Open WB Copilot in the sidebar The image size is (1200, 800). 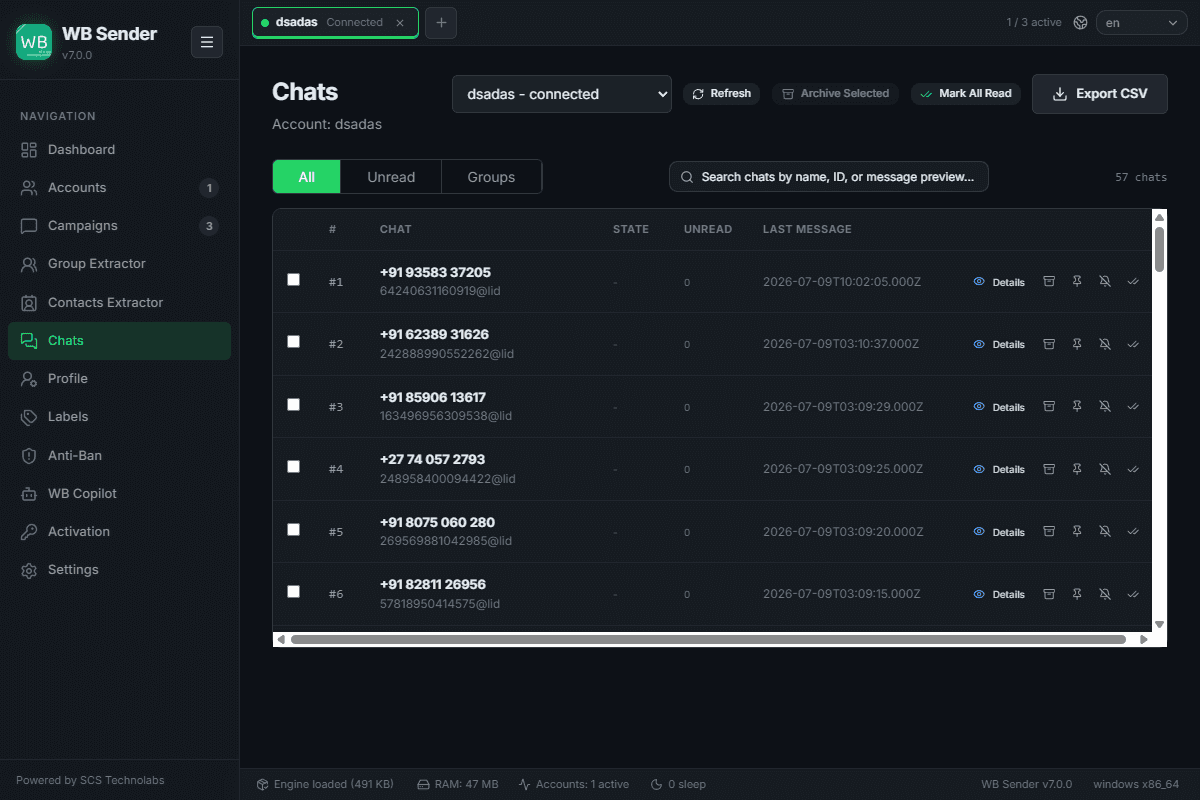[119, 494]
